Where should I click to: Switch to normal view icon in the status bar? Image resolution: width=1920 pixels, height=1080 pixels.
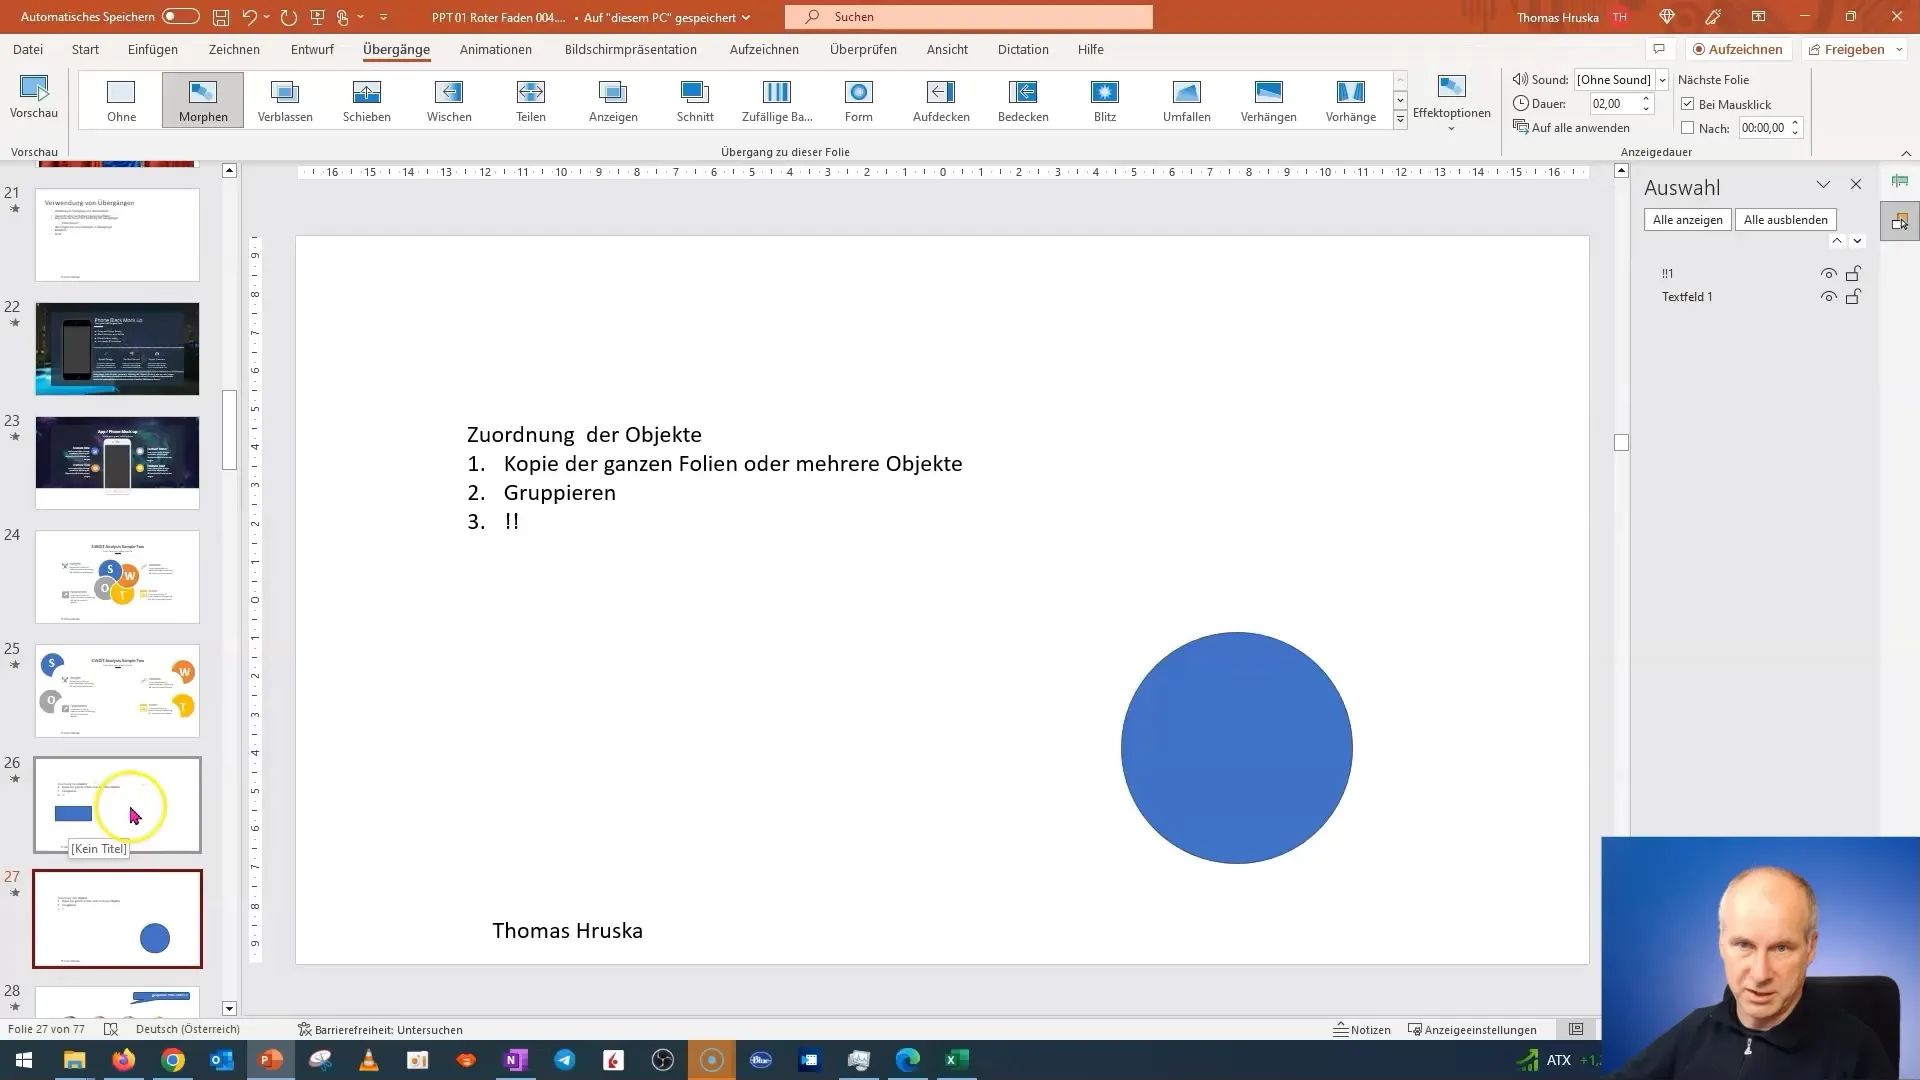point(1576,1029)
